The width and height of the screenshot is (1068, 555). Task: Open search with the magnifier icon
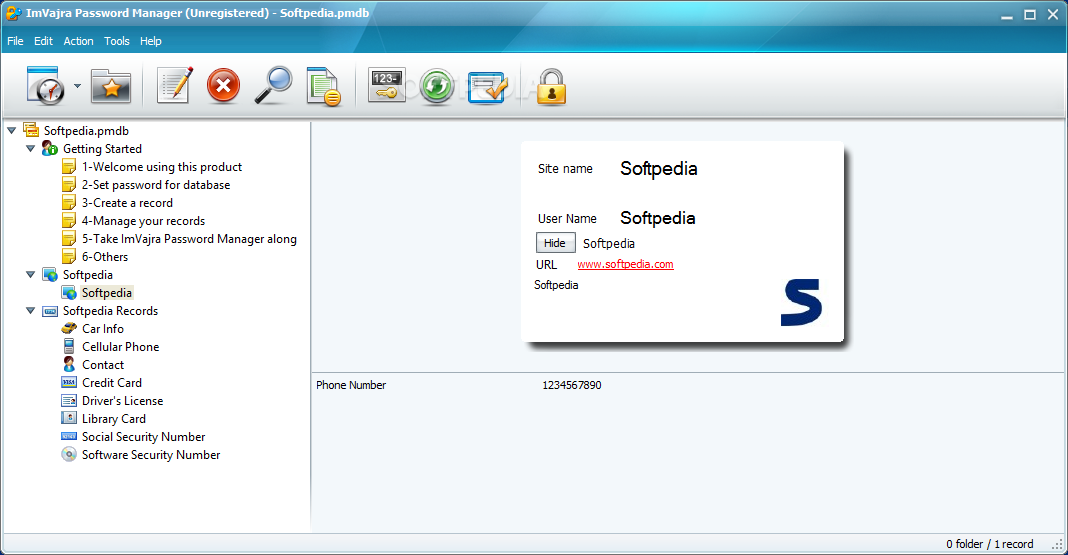pyautogui.click(x=273, y=86)
